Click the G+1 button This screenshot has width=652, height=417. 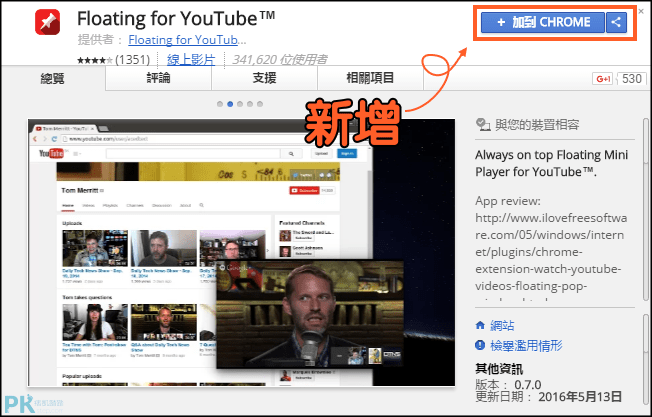602,79
